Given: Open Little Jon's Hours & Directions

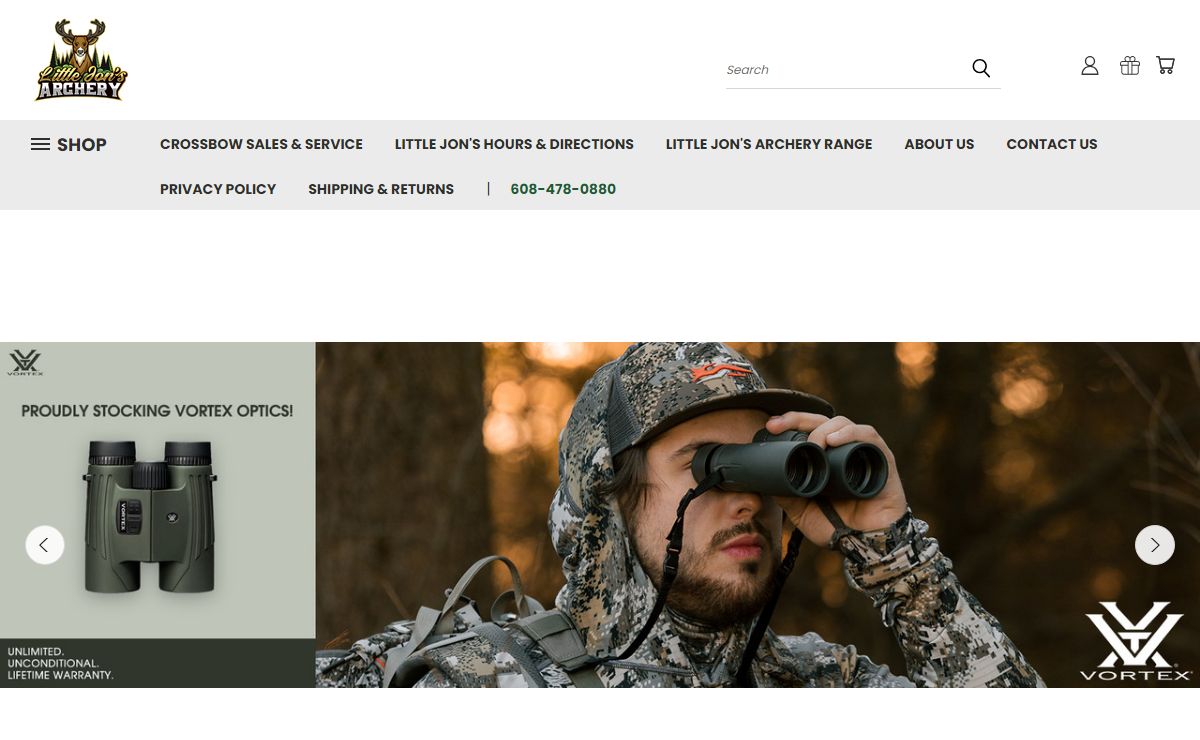Looking at the screenshot, I should (x=514, y=144).
